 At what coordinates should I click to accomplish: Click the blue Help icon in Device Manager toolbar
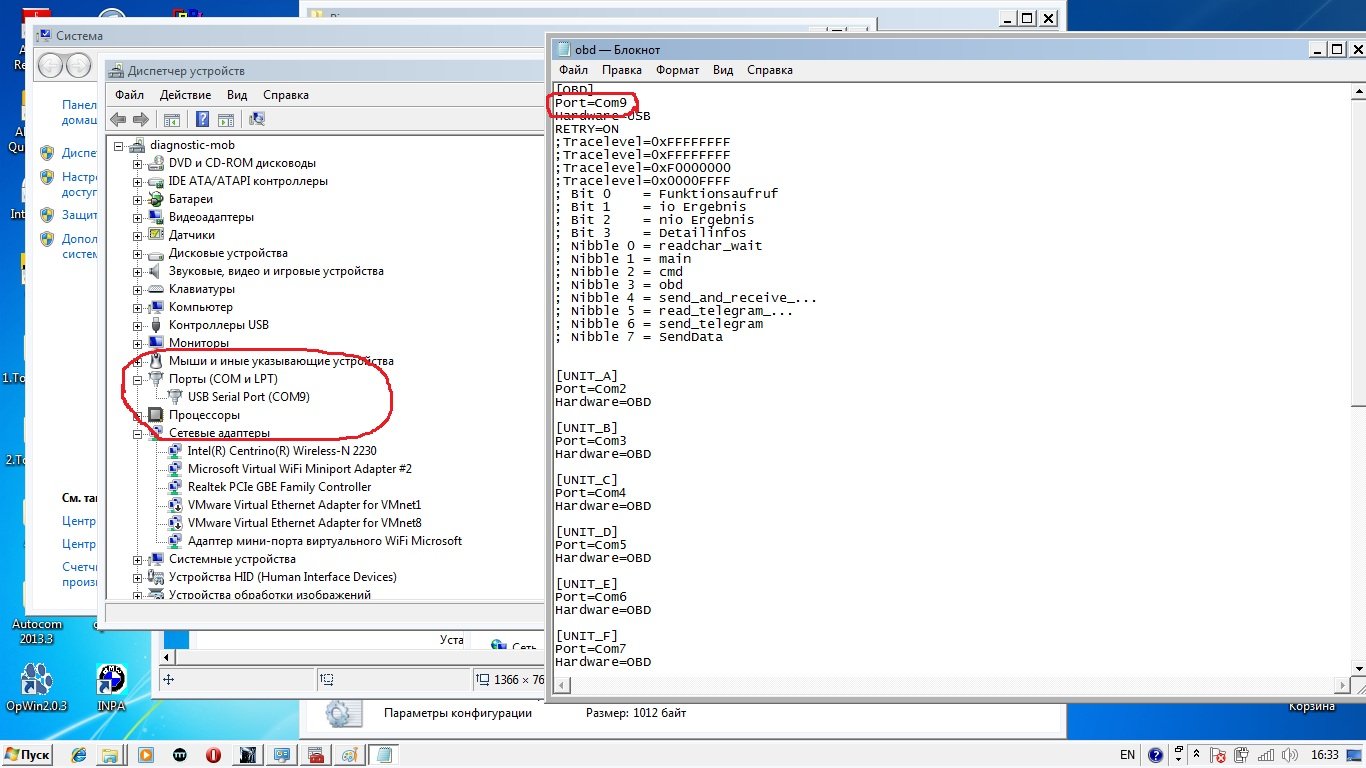point(202,120)
